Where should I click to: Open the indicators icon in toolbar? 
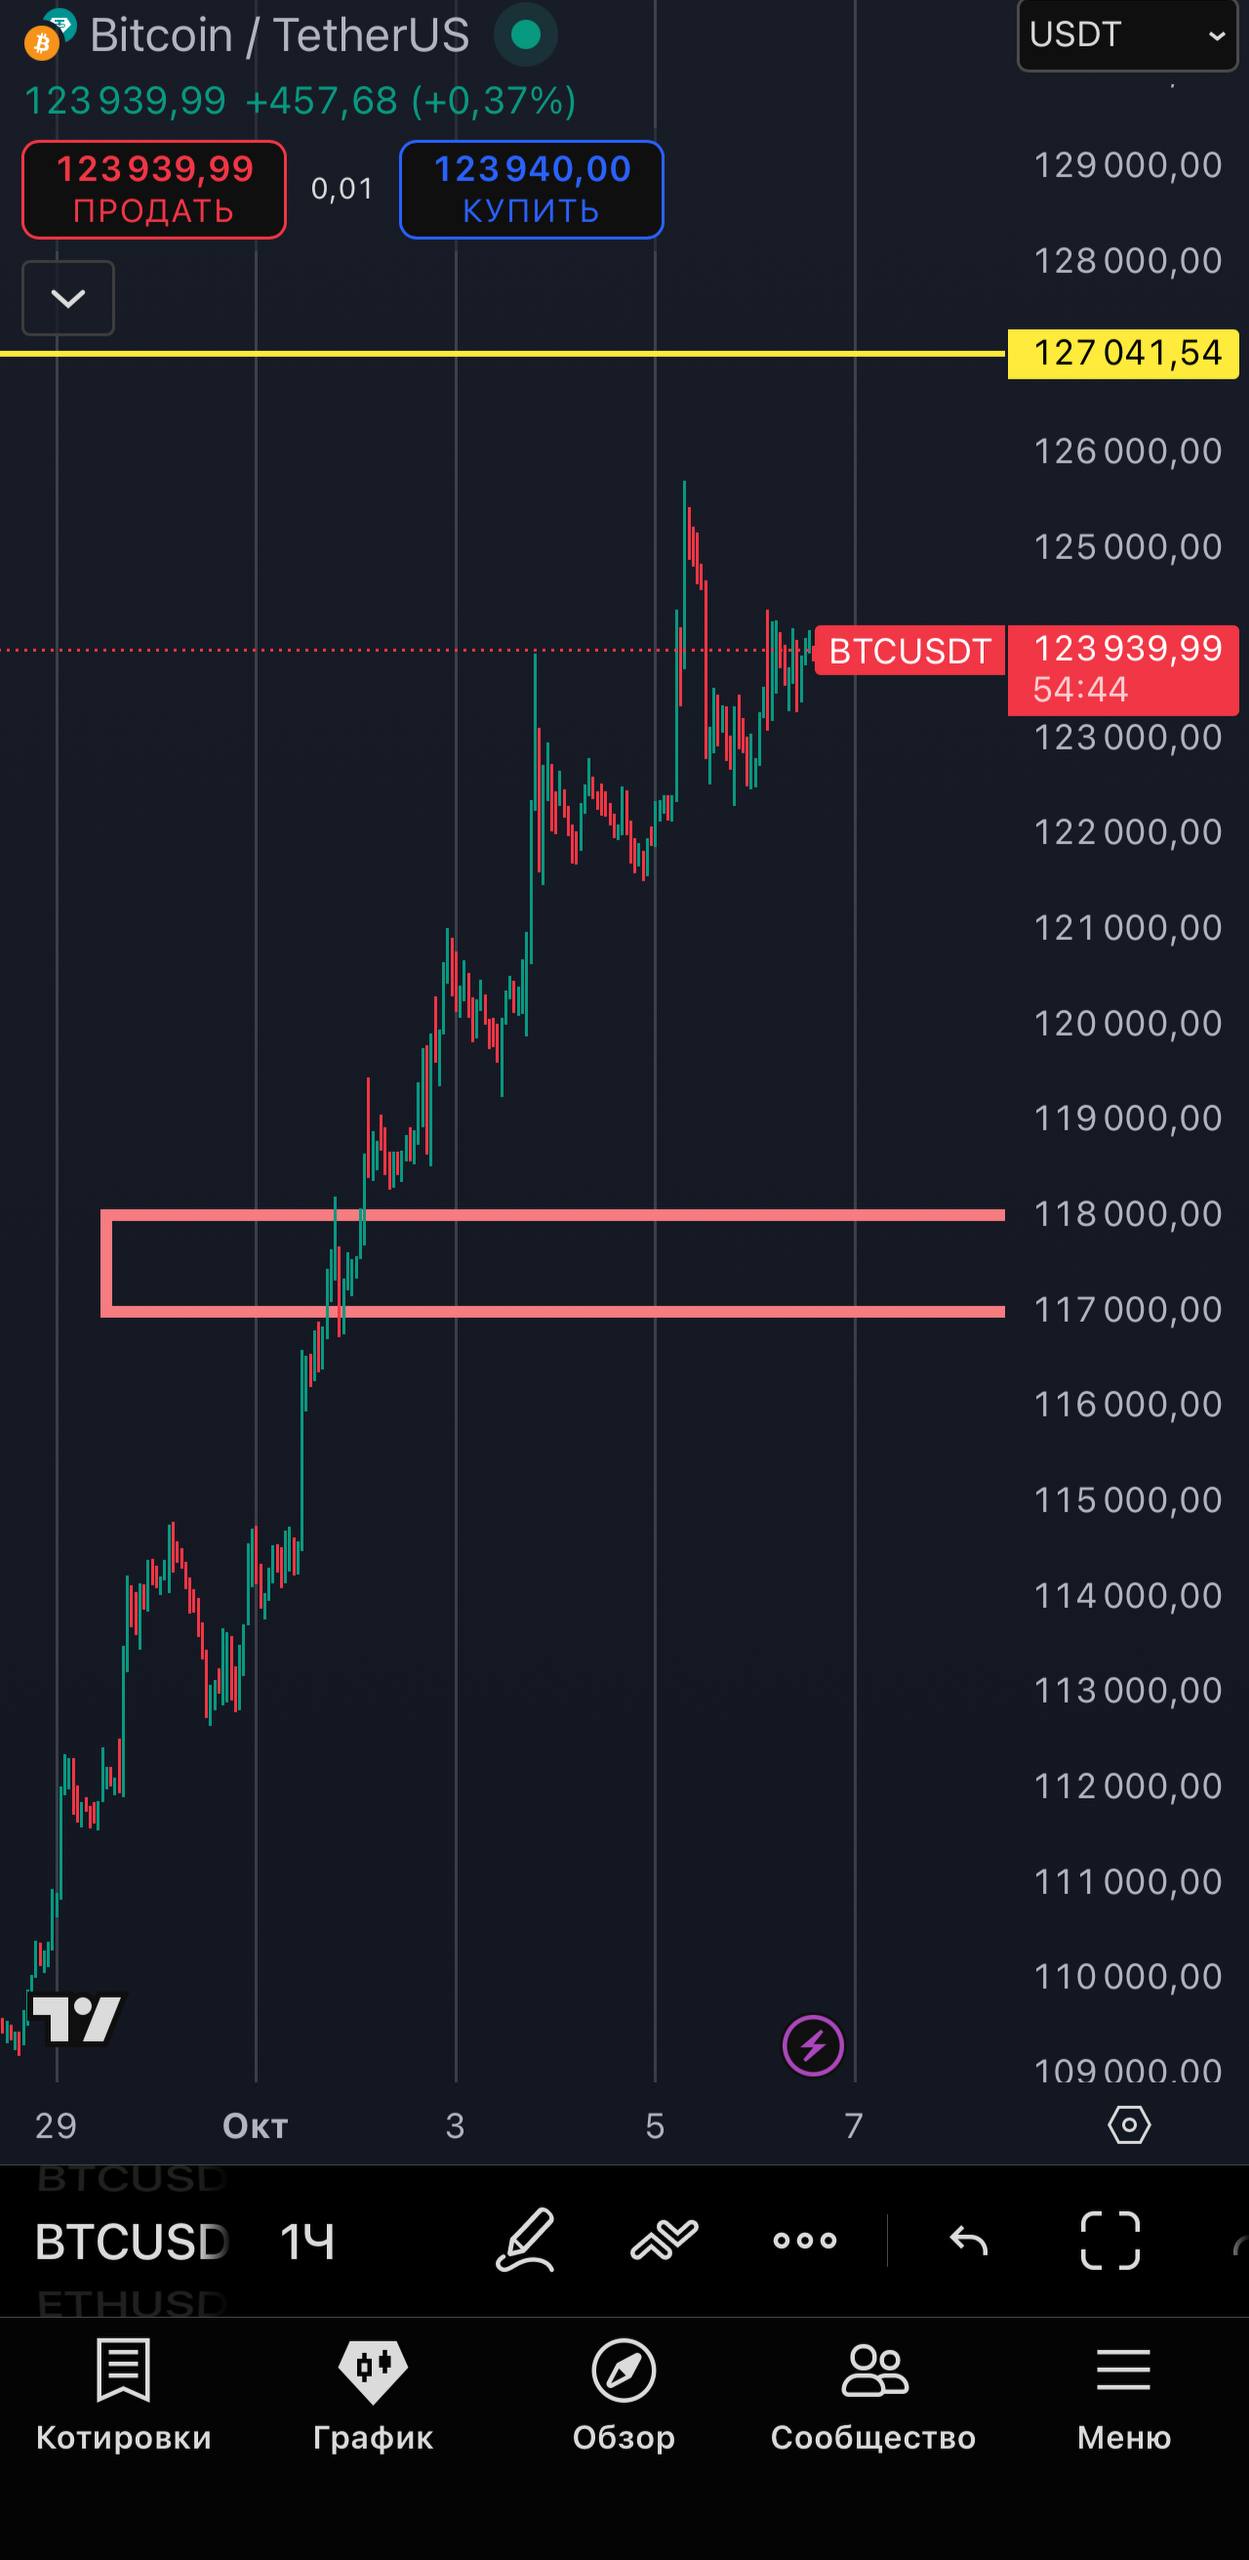664,2240
